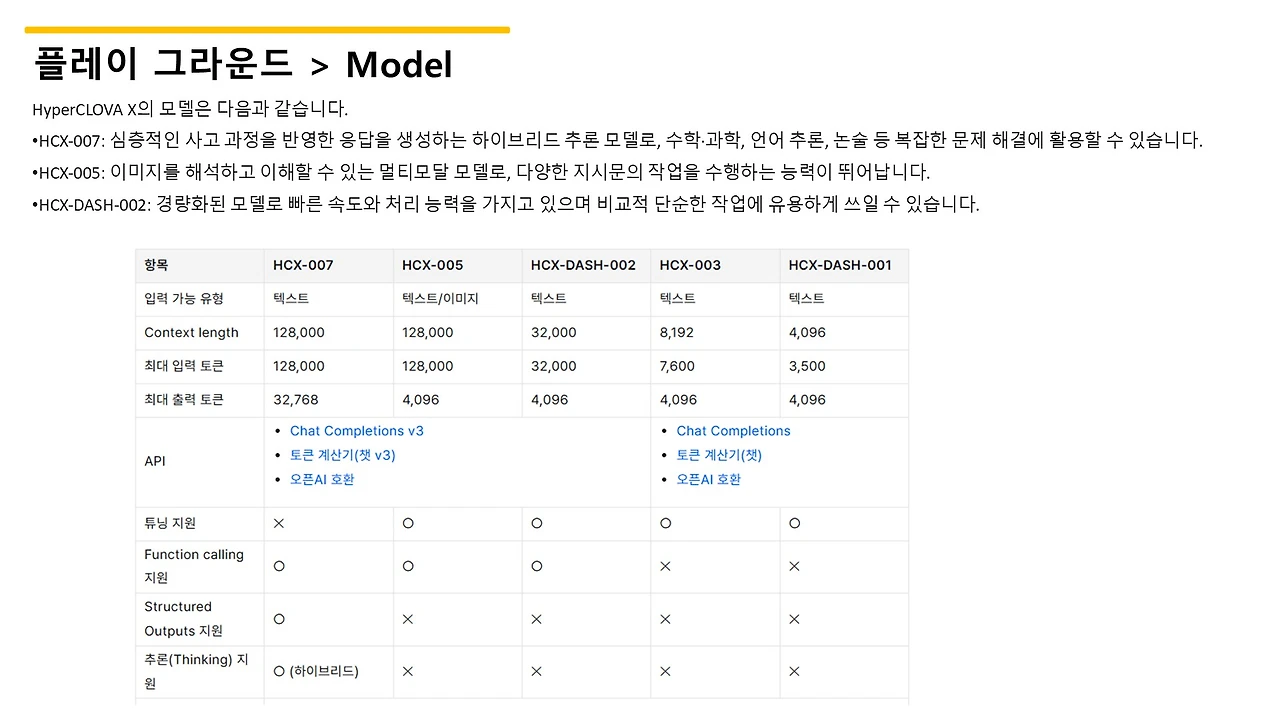Click 오픈AI 호환 link below 토큰 계산기(챗 v3)

[322, 479]
